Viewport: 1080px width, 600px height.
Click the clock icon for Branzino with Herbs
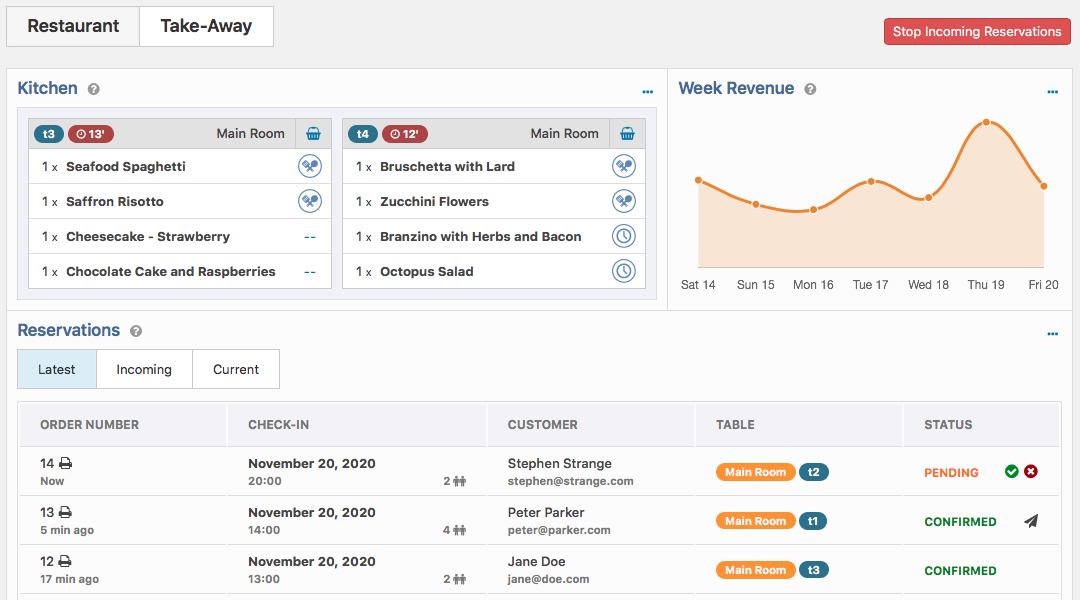click(624, 236)
